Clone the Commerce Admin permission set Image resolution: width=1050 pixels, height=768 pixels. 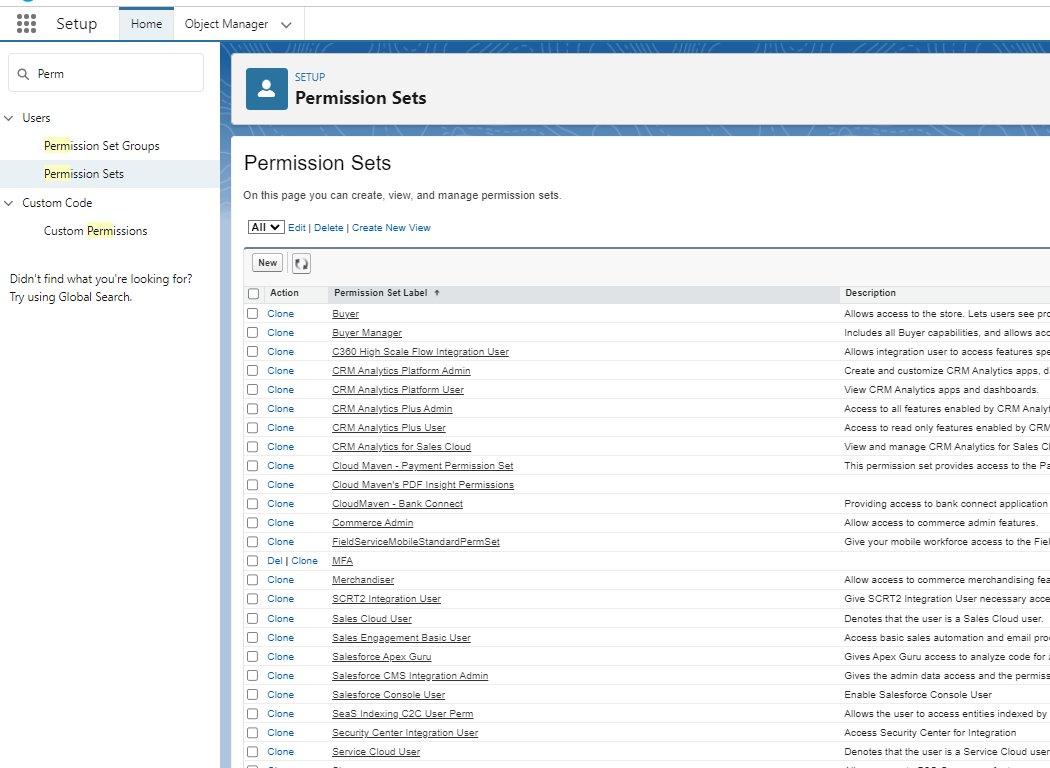click(281, 523)
